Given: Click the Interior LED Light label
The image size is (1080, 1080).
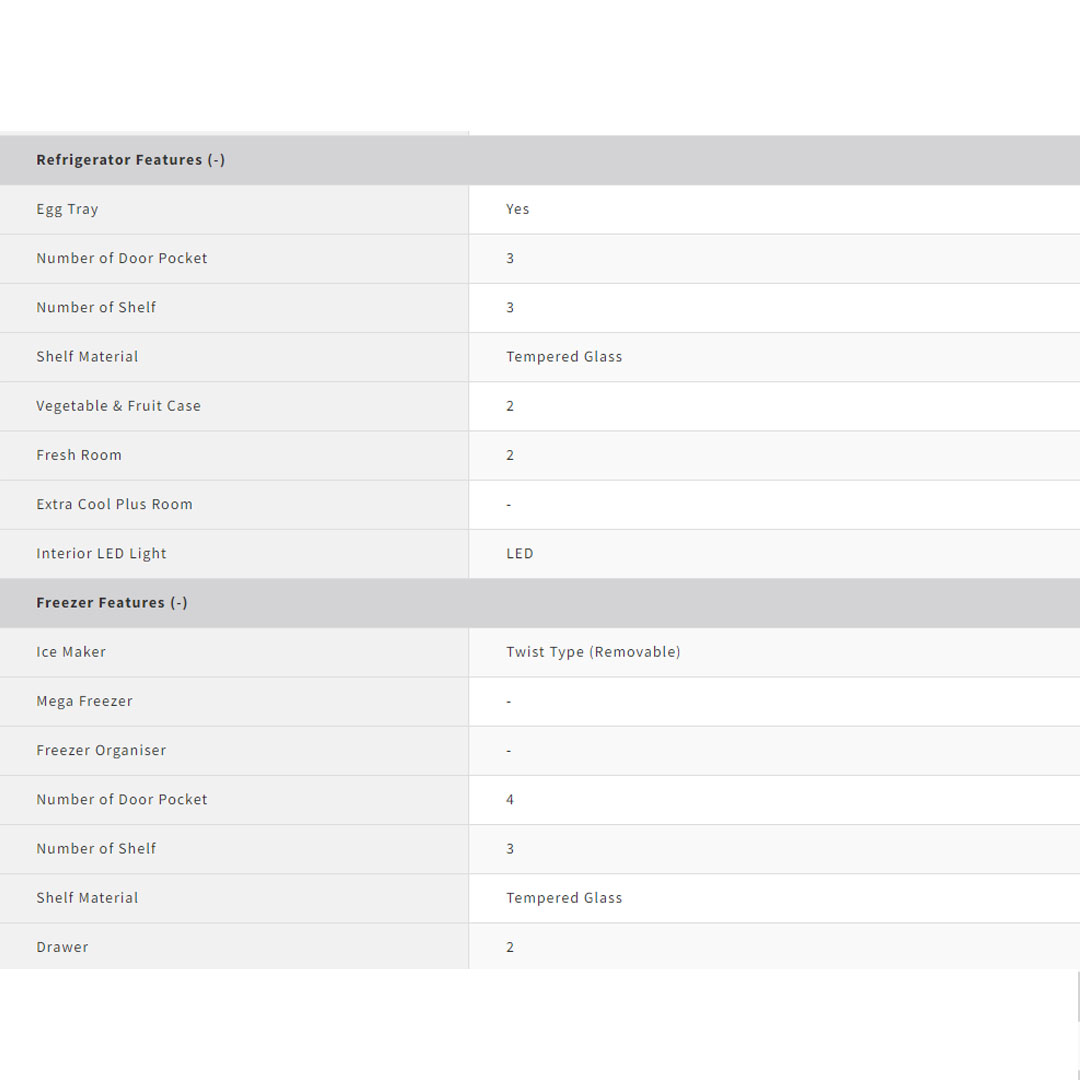Looking at the screenshot, I should pos(101,554).
